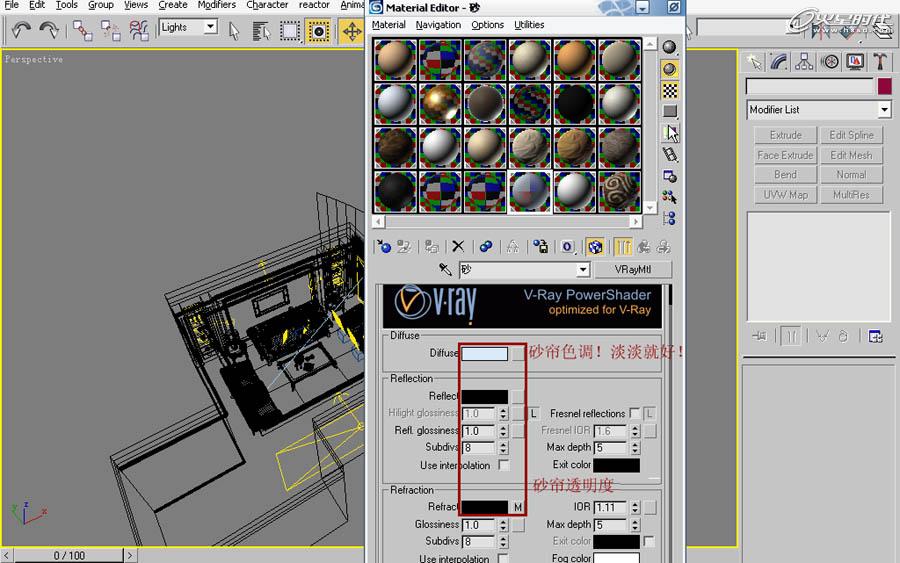Click Reset Map/Mtl to Default (X) icon
The height and width of the screenshot is (563, 900).
click(458, 247)
